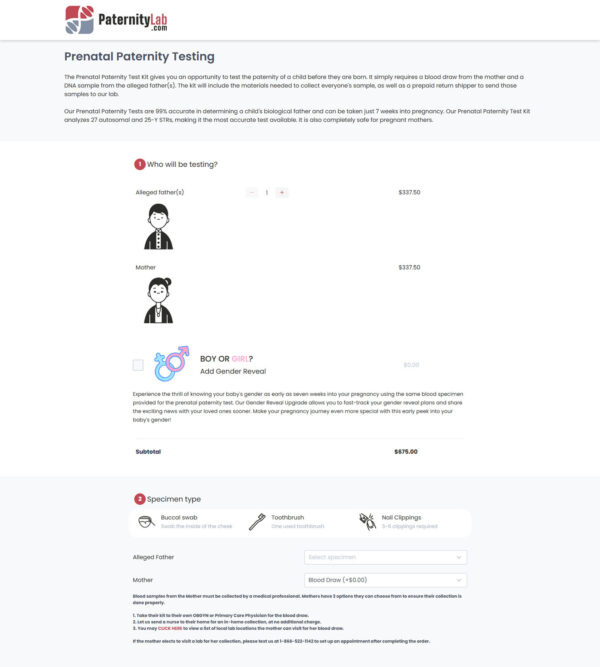The height and width of the screenshot is (667, 600).
Task: Click the toothbrush specimen icon
Action: pos(257,521)
